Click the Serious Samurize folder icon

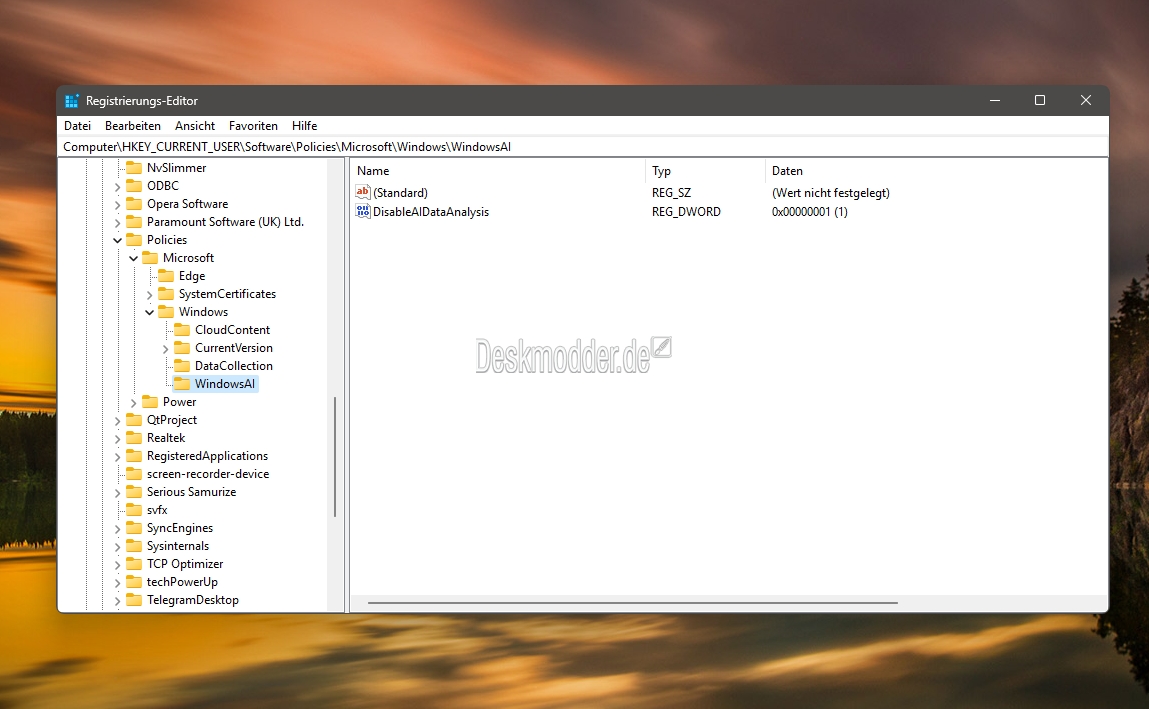134,492
